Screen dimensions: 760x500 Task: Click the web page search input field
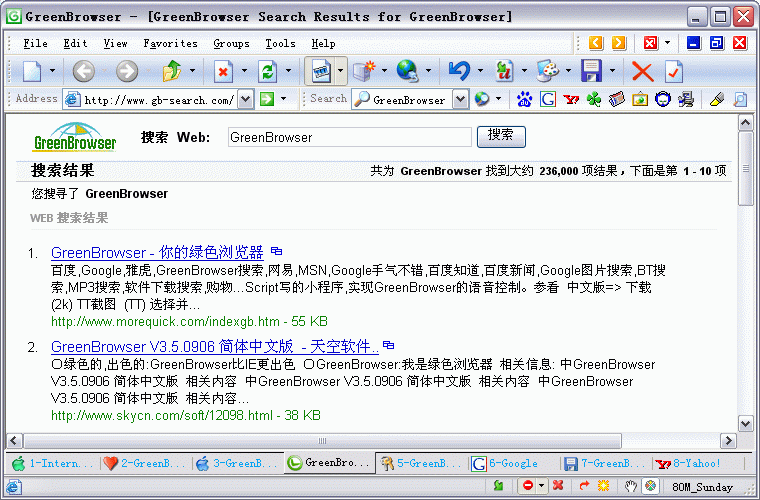click(349, 137)
